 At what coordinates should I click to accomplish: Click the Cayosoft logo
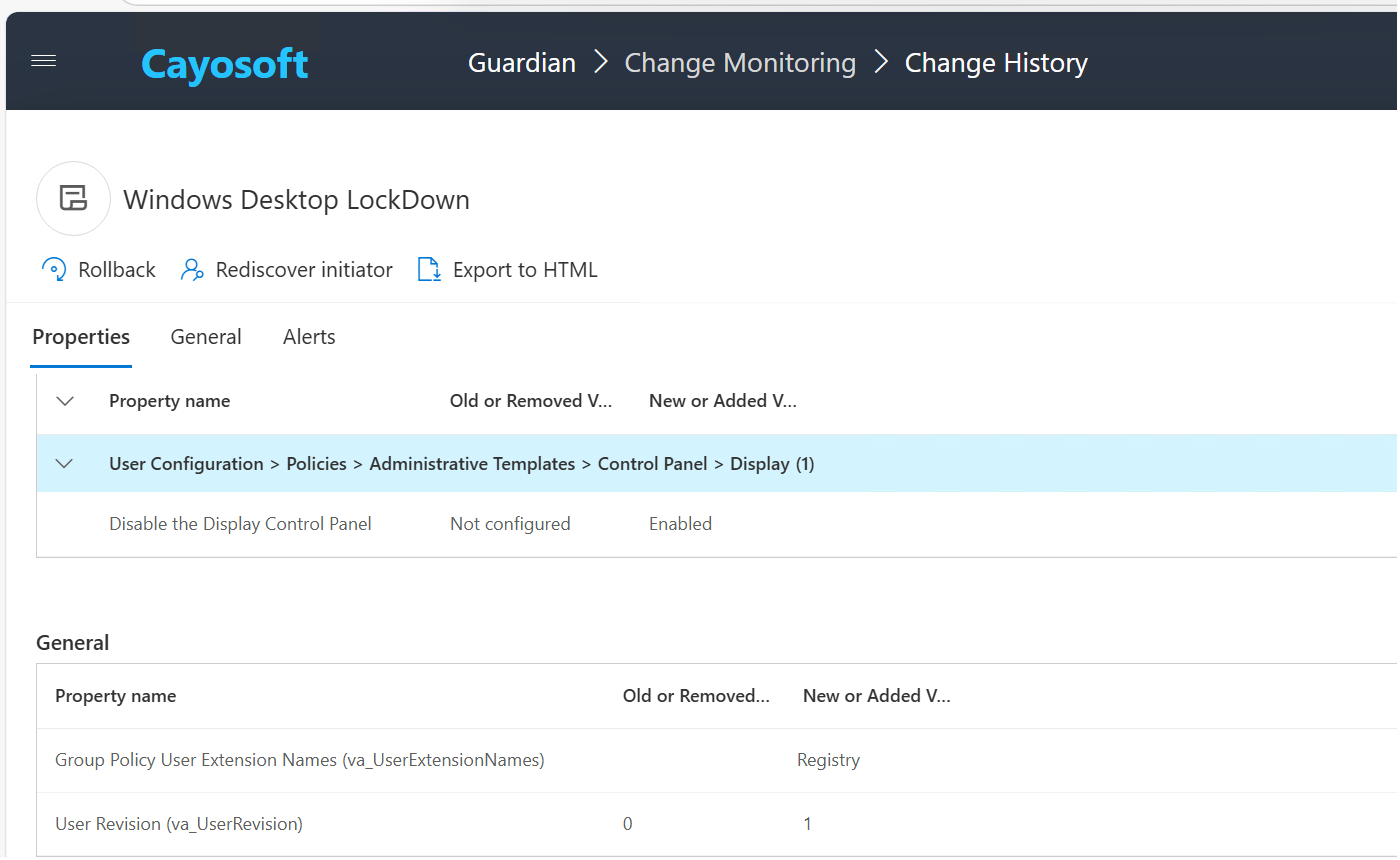(x=224, y=64)
